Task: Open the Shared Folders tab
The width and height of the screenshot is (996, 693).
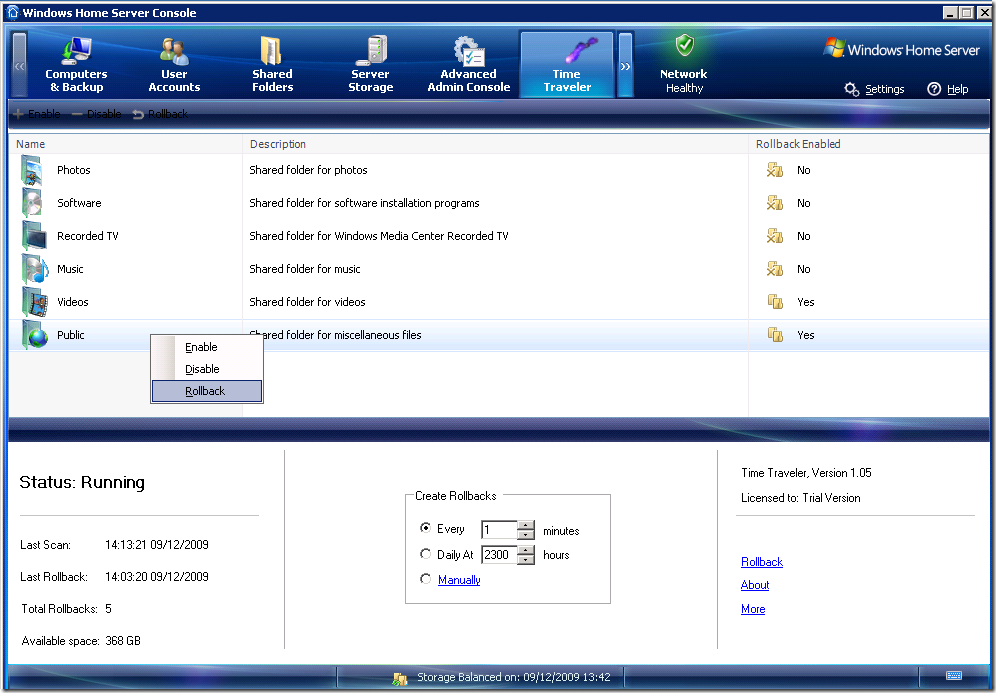Action: [273, 65]
